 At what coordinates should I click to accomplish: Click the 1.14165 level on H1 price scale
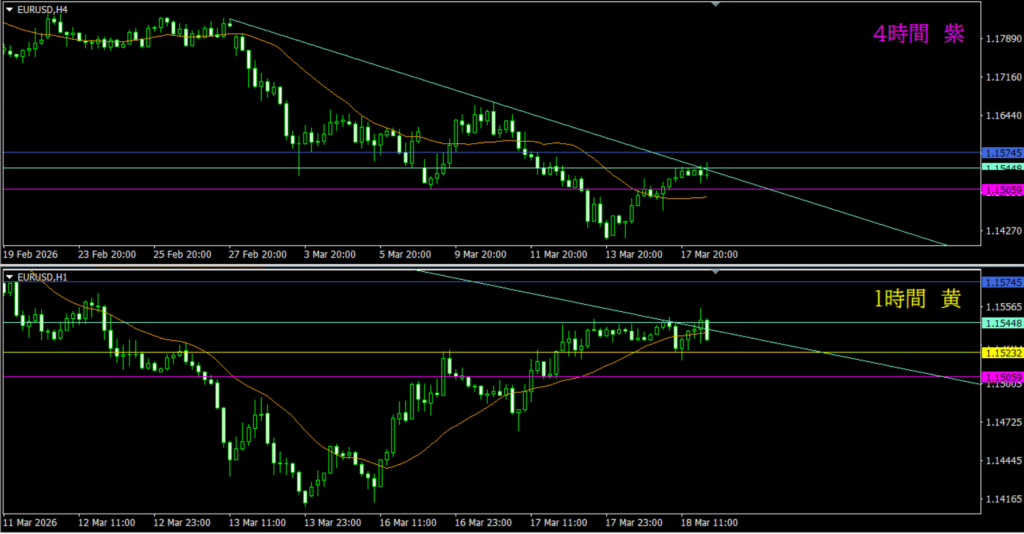tap(1001, 498)
